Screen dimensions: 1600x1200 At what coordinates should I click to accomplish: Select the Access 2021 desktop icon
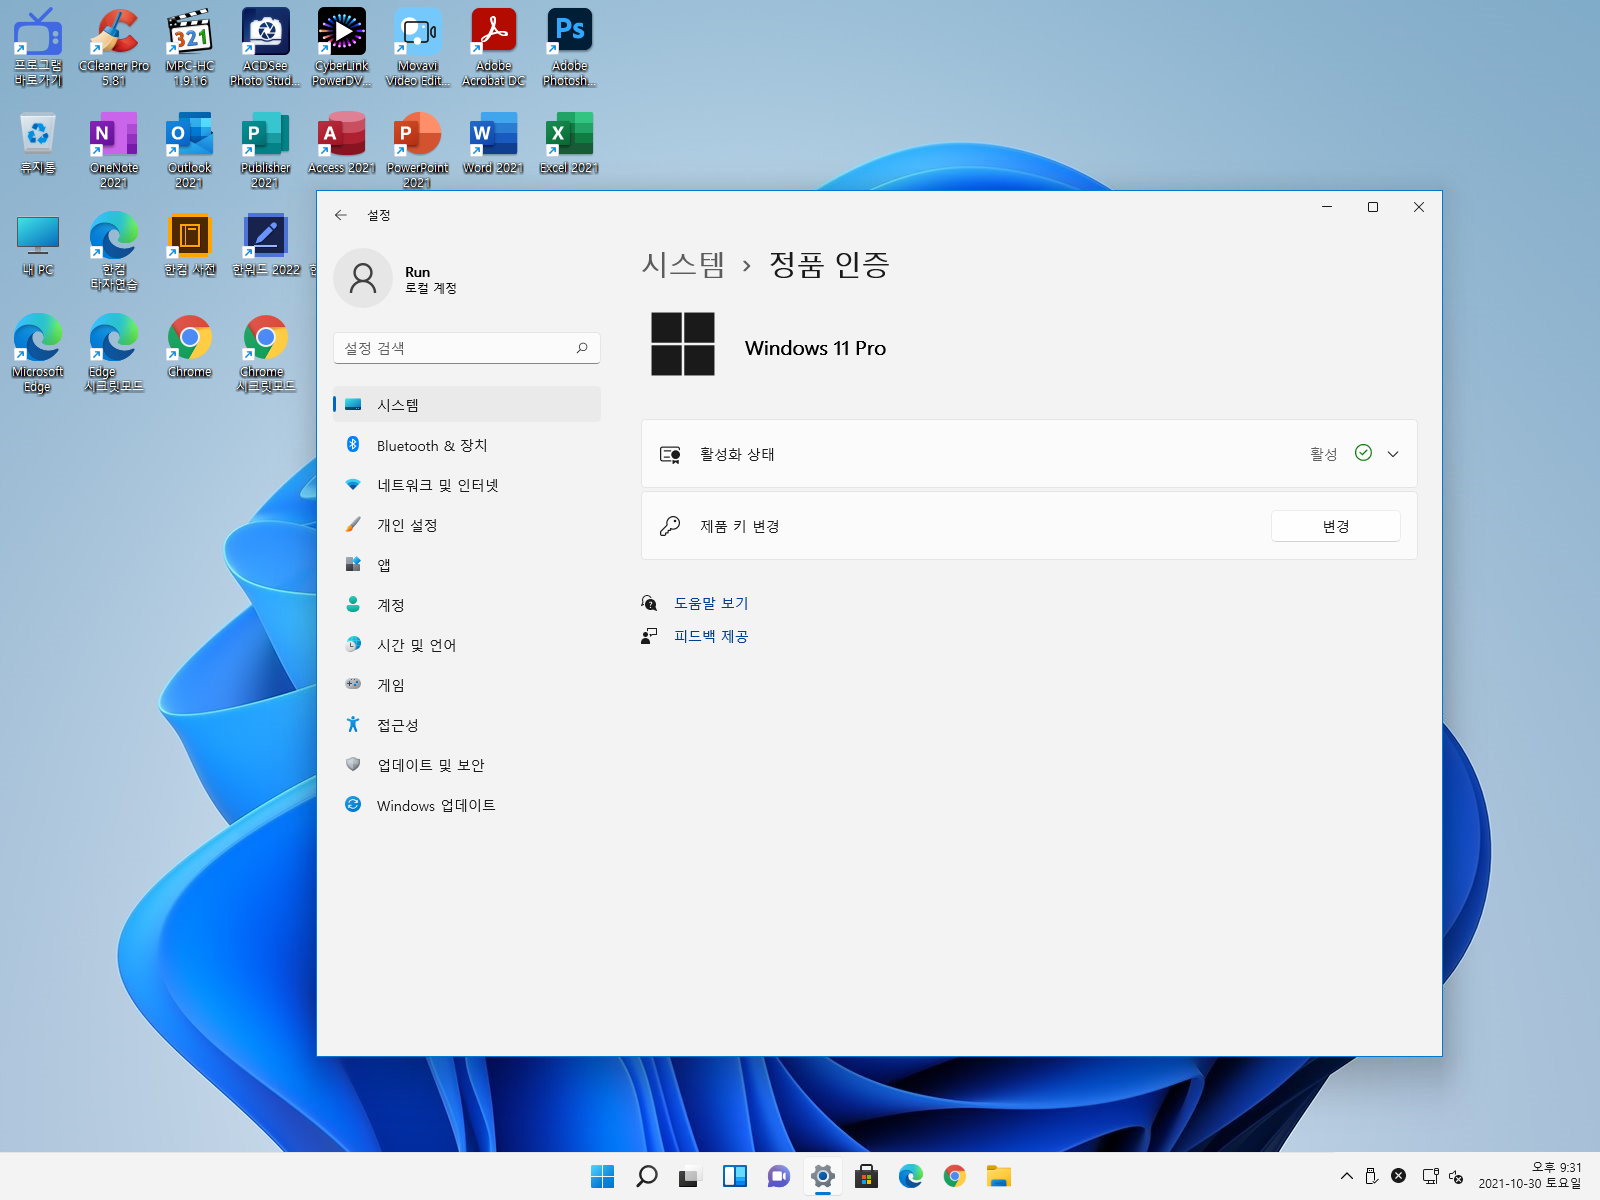point(342,143)
